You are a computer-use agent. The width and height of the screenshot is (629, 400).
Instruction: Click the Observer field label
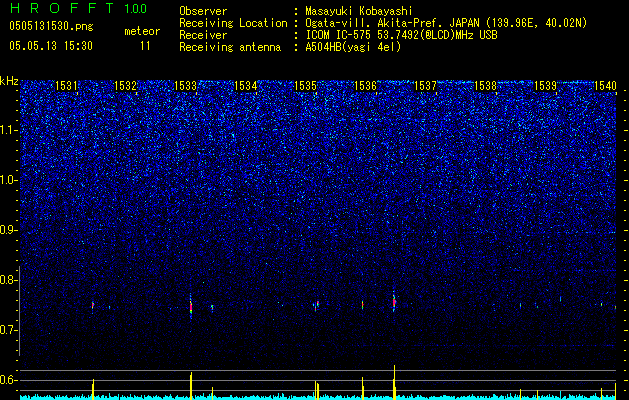(x=203, y=11)
